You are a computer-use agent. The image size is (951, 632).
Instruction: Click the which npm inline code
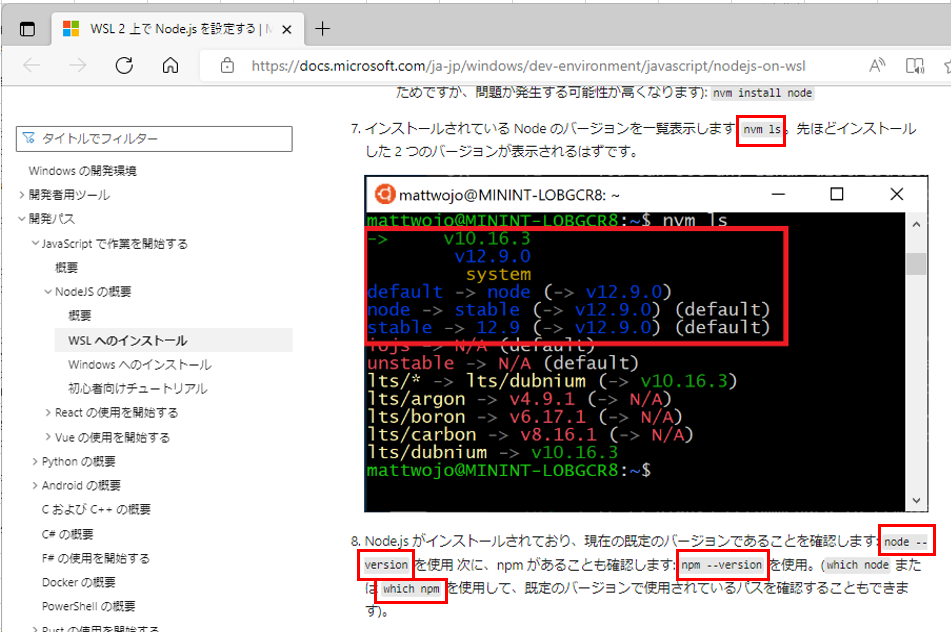pos(411,589)
